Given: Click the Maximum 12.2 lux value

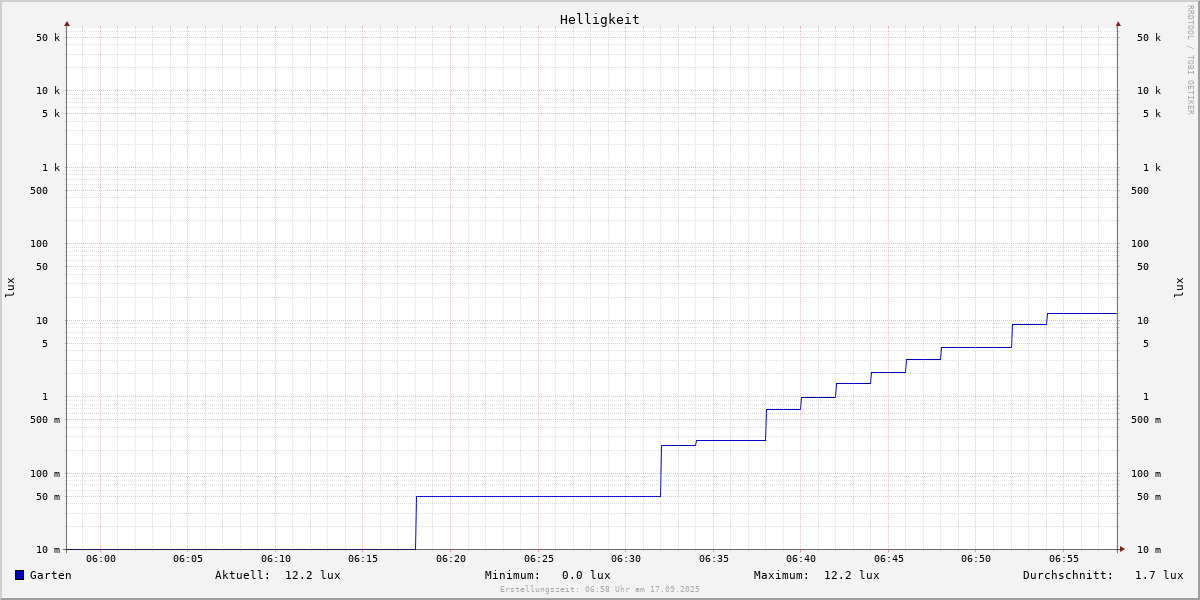Looking at the screenshot, I should click(x=851, y=575).
